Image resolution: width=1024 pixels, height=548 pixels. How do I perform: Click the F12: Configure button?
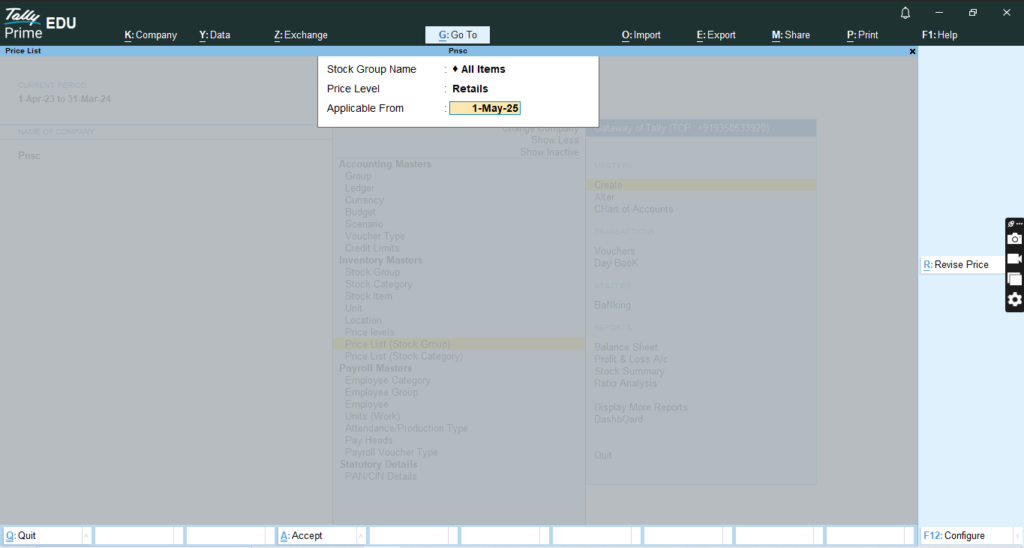[965, 536]
